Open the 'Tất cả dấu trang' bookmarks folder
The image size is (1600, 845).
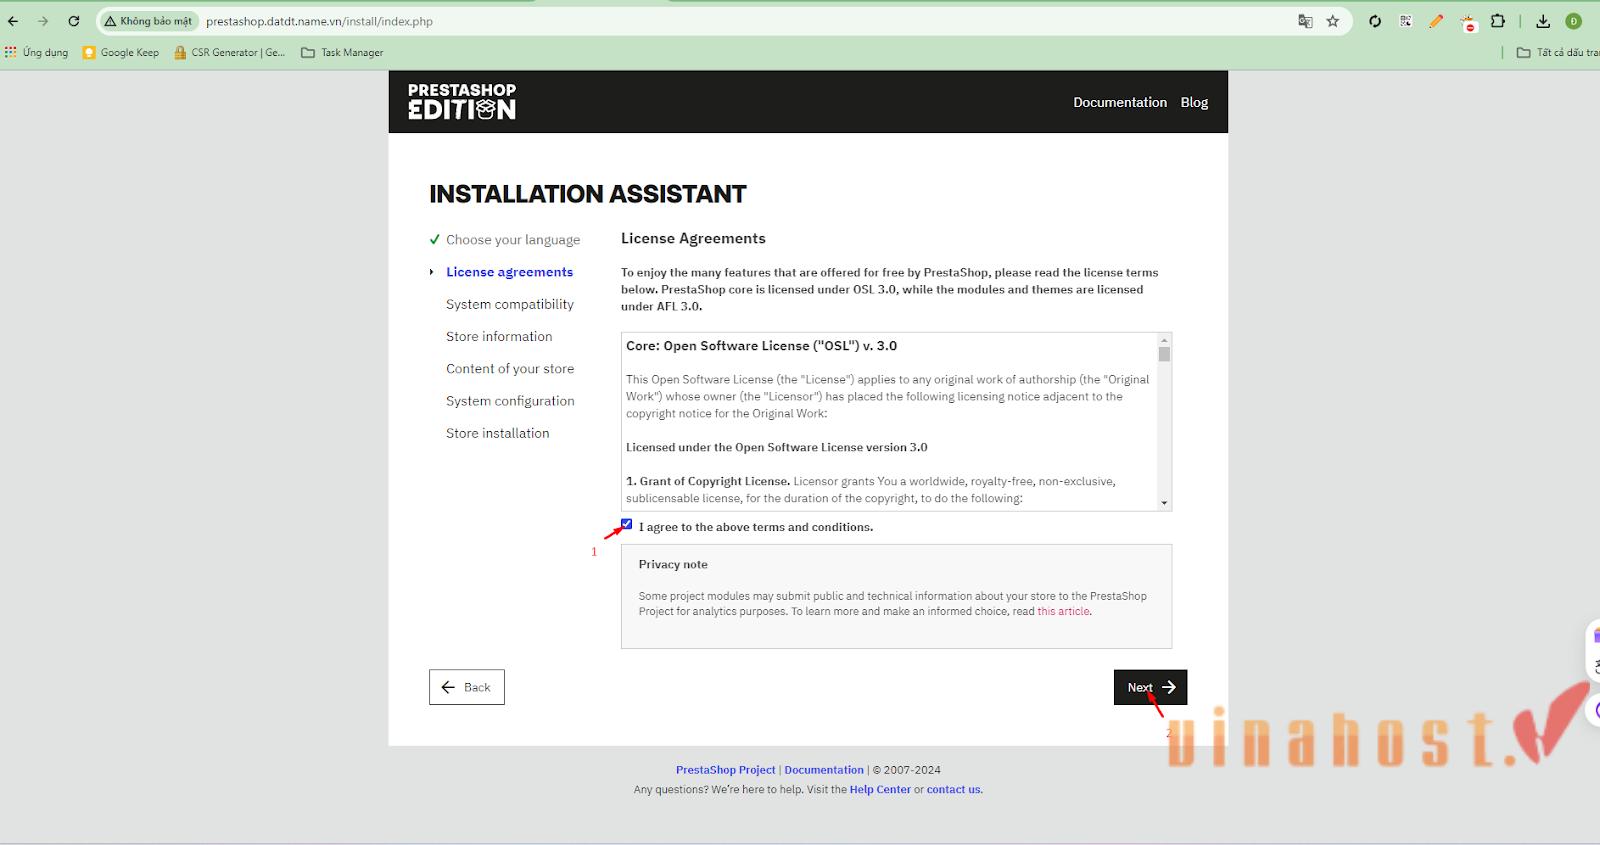coord(1558,52)
